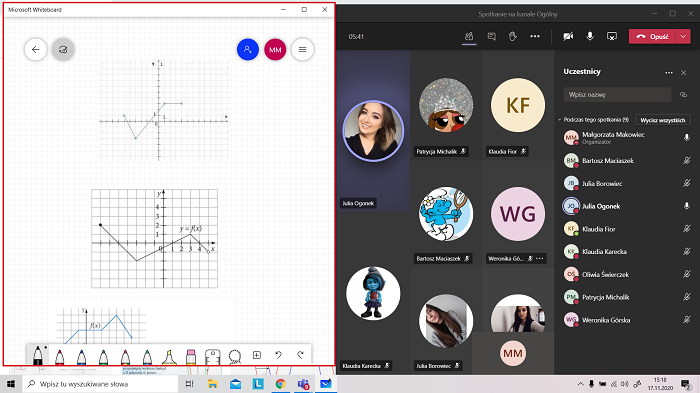Undo the last Whiteboard action
Screen dimensions: 700x393
pyautogui.click(x=279, y=355)
